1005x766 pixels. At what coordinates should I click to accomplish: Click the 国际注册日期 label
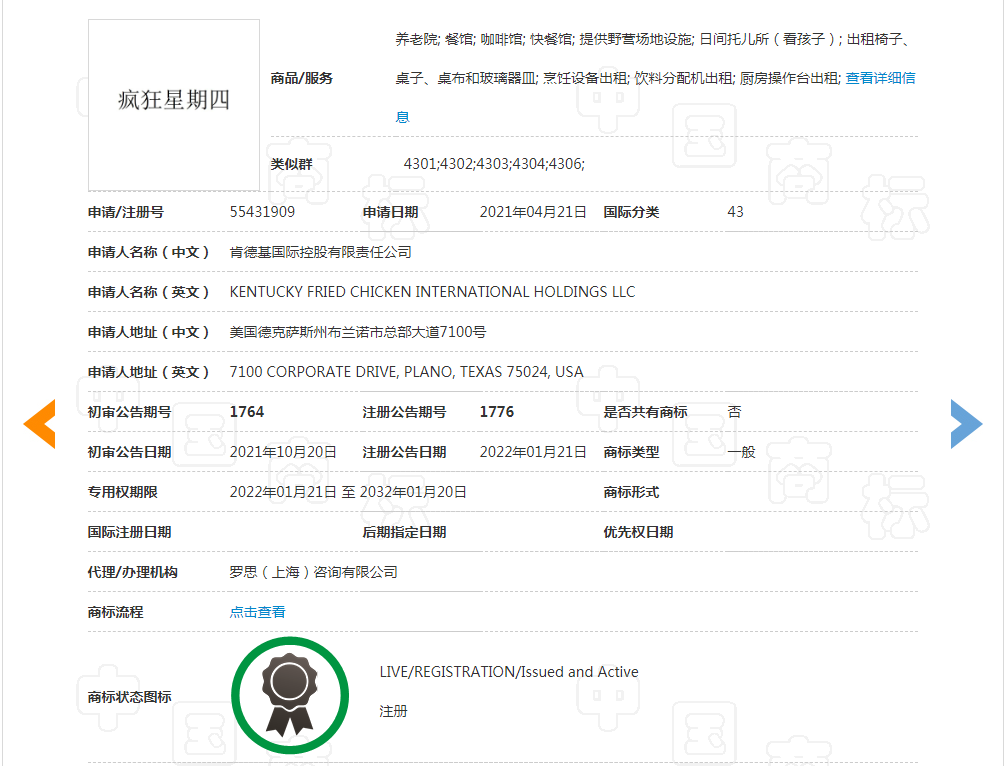pyautogui.click(x=129, y=532)
